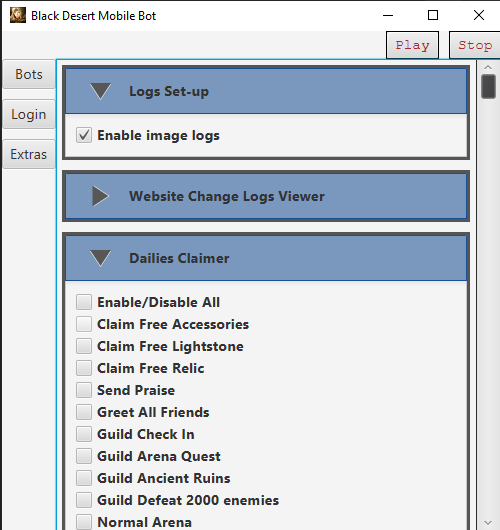The width and height of the screenshot is (500, 530).
Task: Tick the Guild Arena Quest checkbox
Action: tap(84, 456)
